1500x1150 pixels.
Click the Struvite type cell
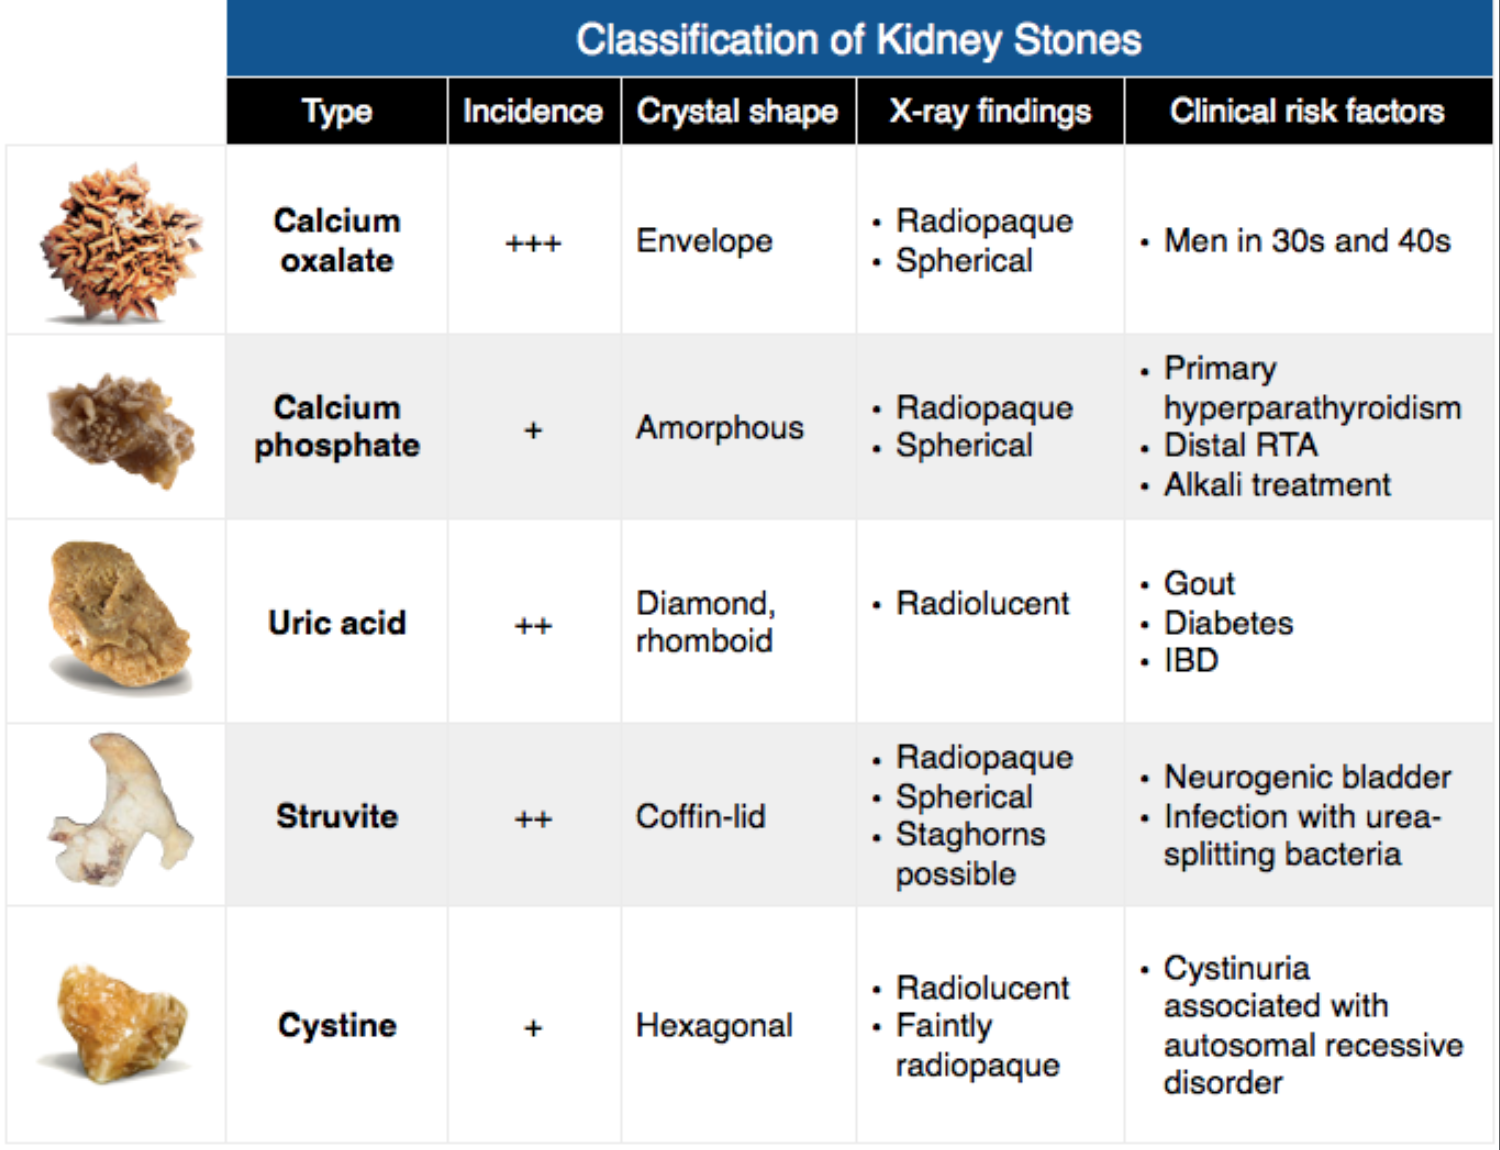coord(337,816)
